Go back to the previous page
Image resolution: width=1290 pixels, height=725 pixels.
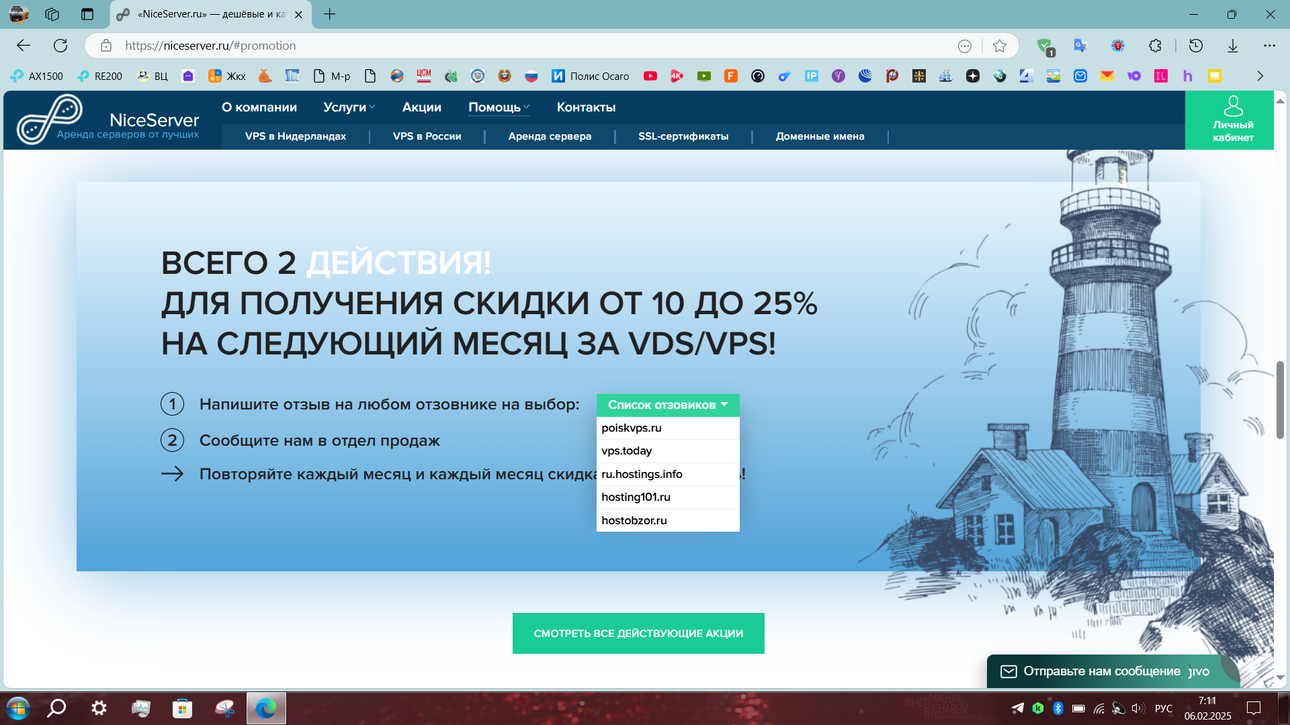24,46
